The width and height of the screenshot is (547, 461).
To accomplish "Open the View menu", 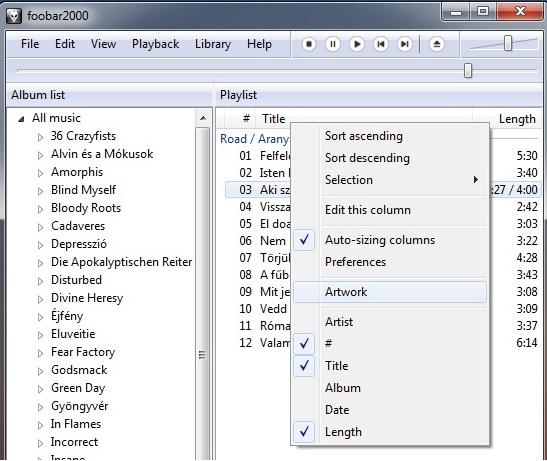I will click(103, 44).
